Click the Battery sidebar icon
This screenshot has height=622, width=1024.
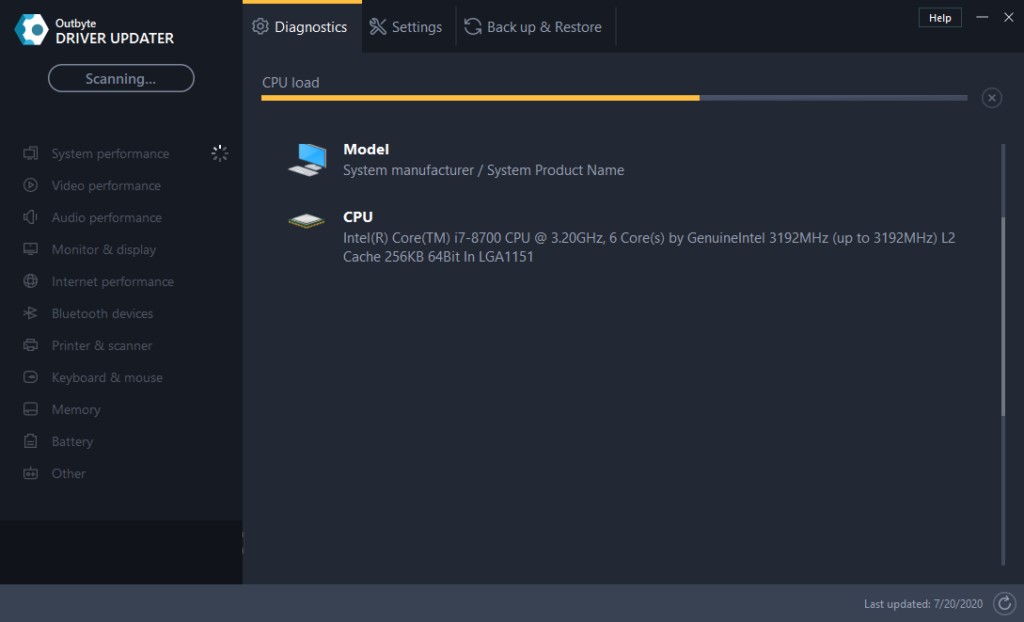[31, 442]
